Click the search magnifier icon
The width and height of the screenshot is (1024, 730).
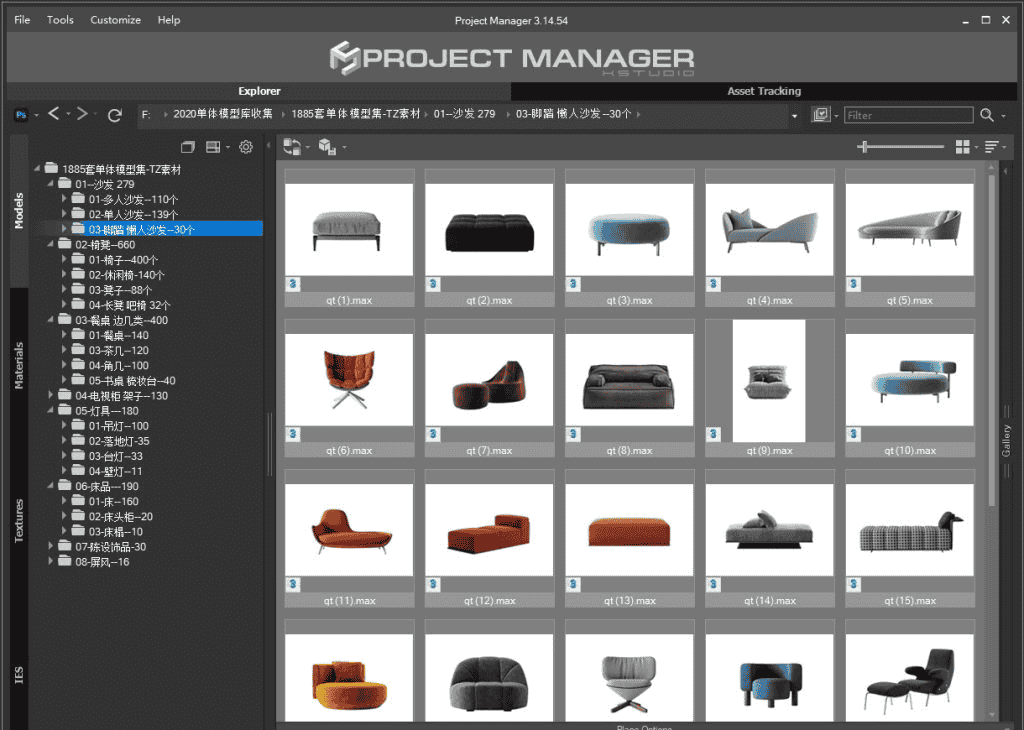(987, 115)
